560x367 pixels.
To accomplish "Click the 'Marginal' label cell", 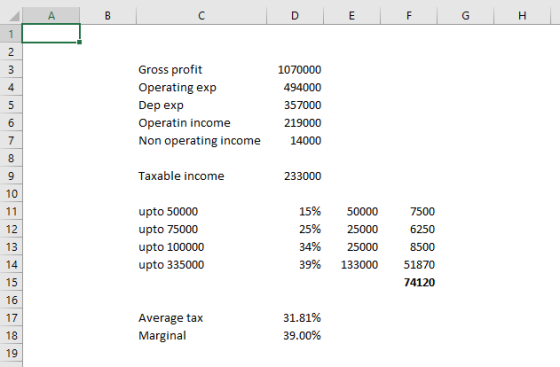I will [x=201, y=335].
